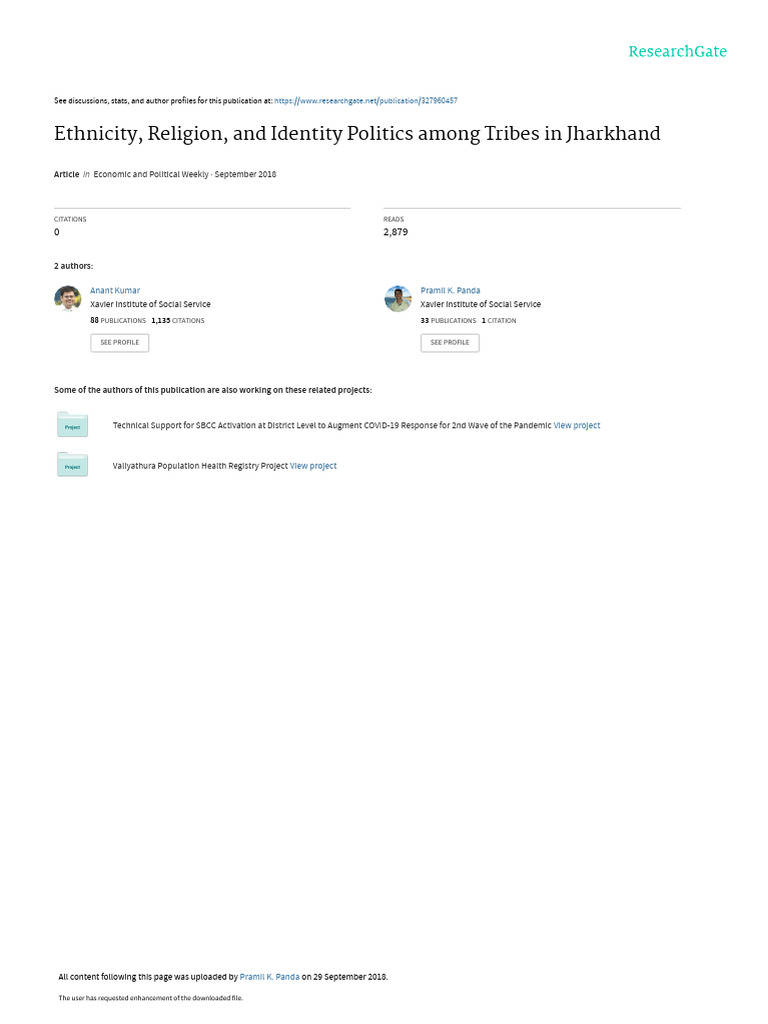
Task: Click Xavier Institute affiliation under Anant Kumar
Action: pyautogui.click(x=150, y=304)
